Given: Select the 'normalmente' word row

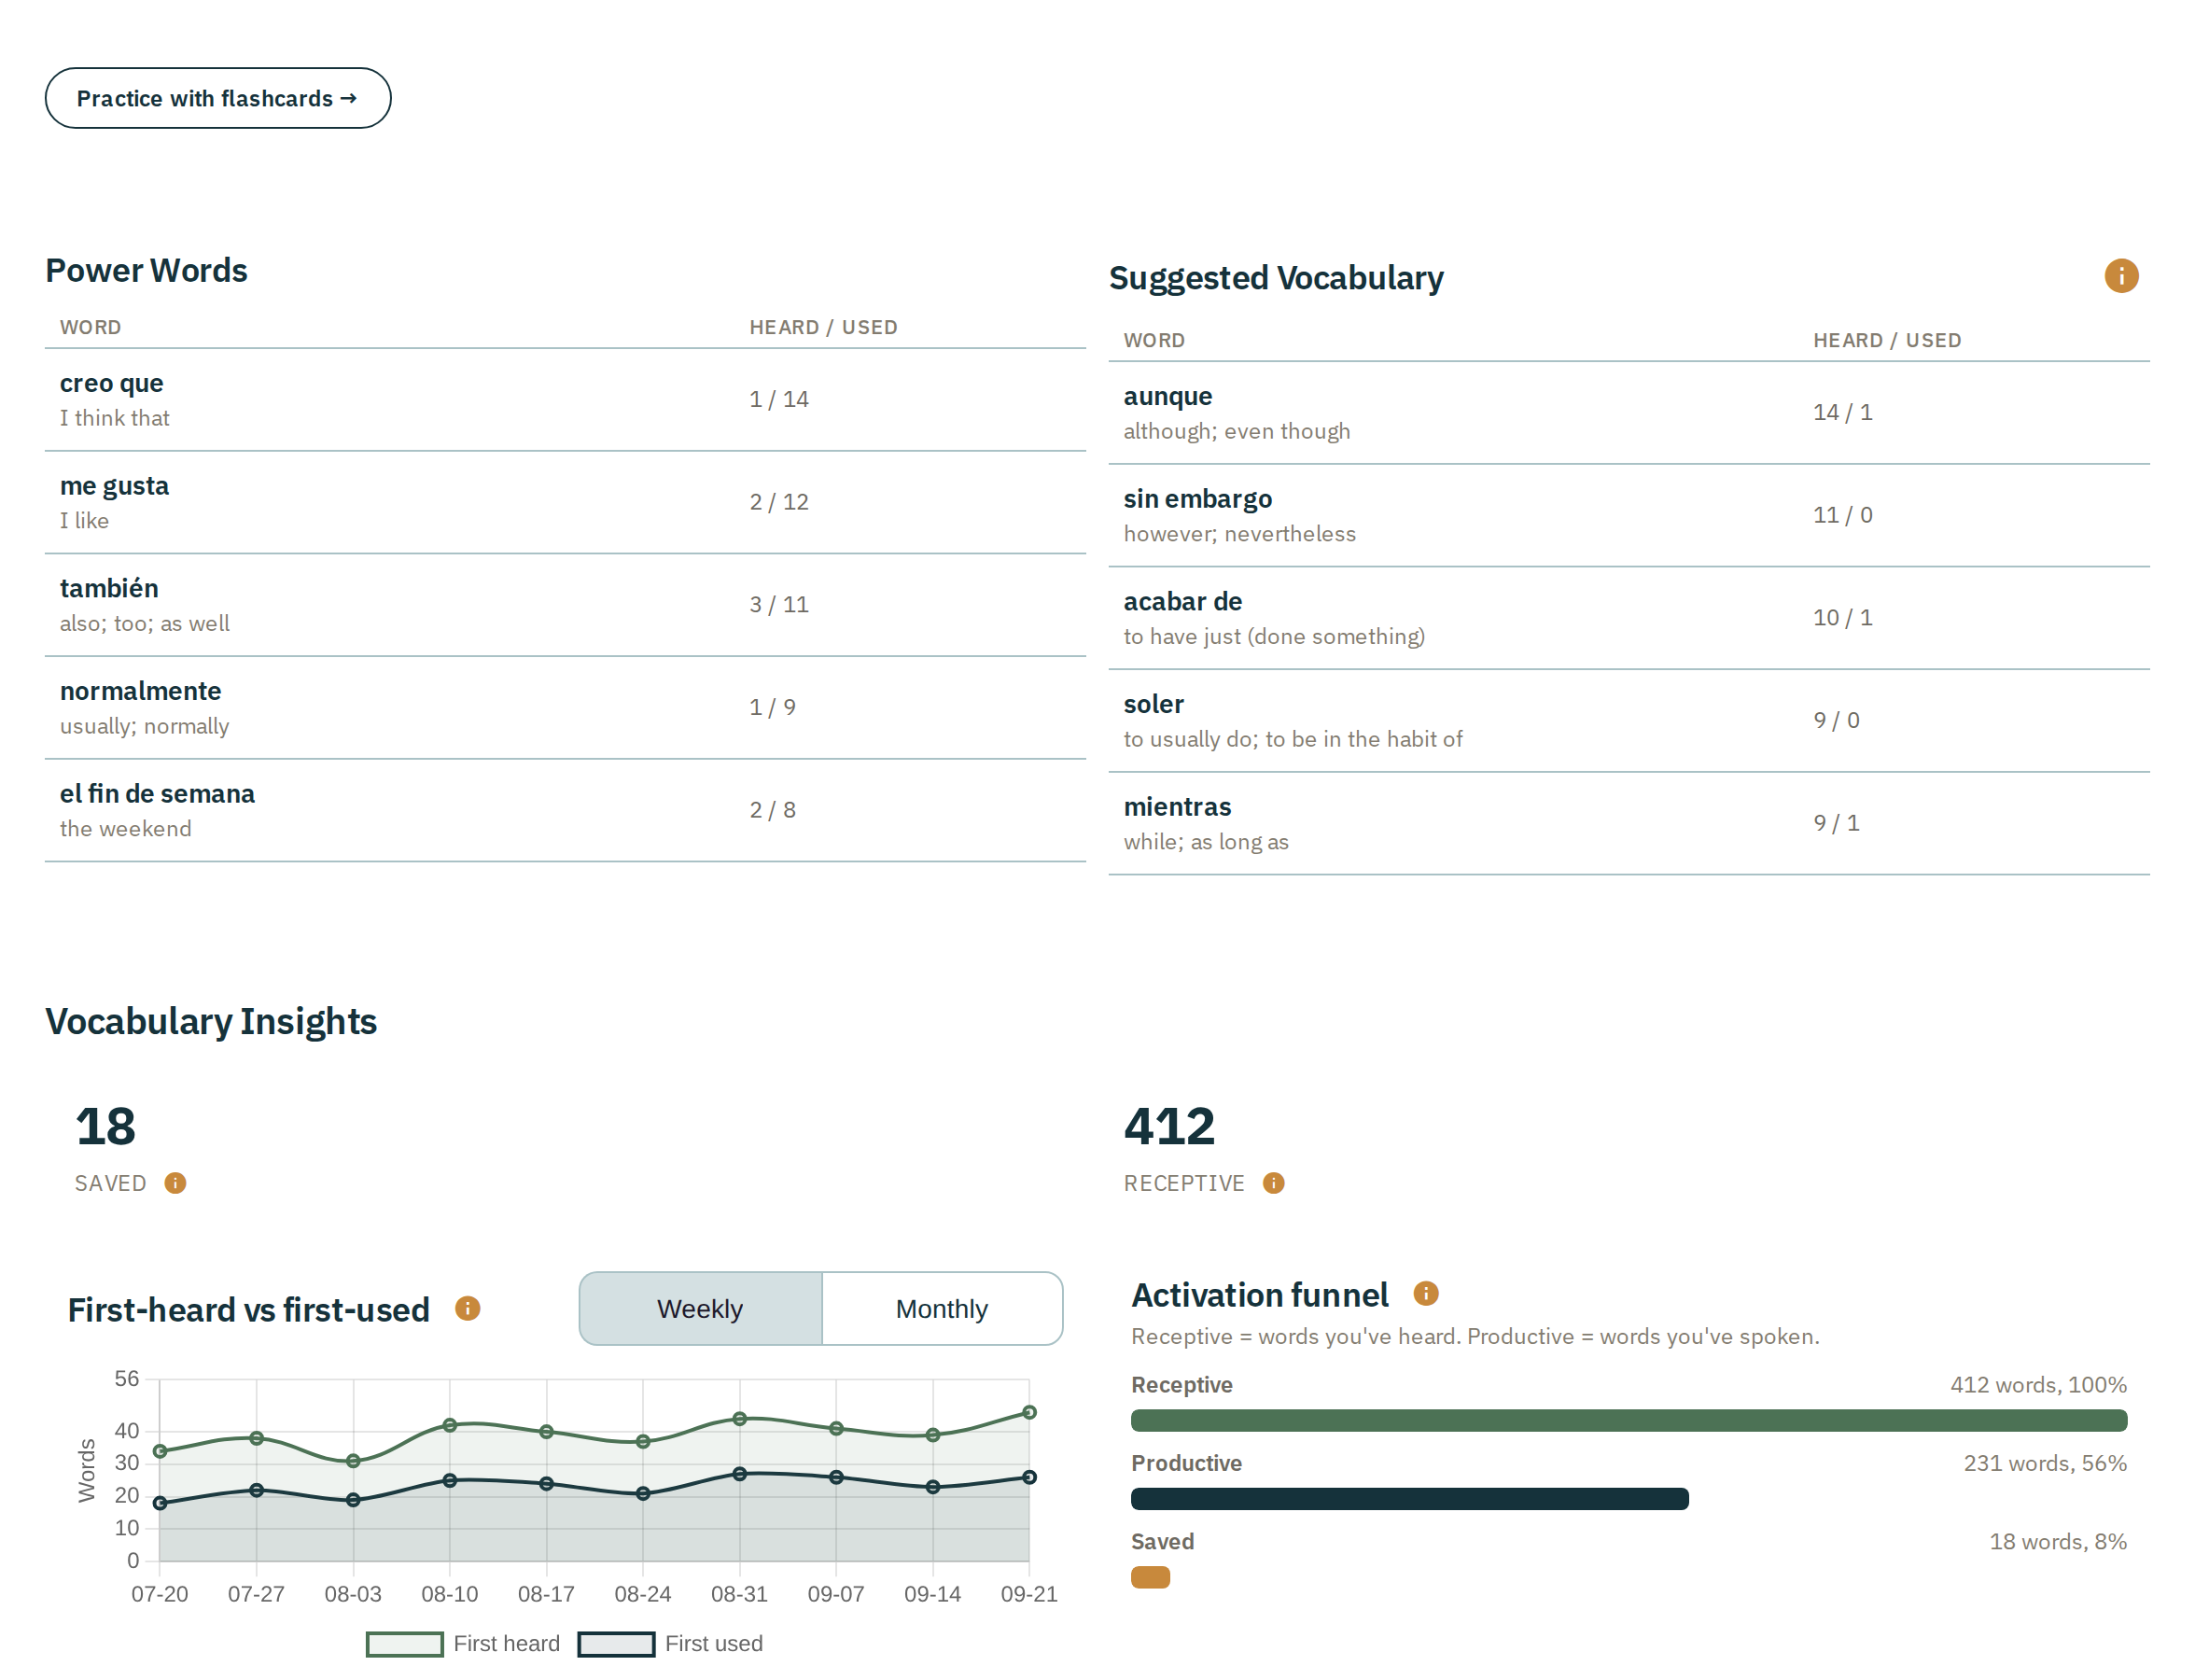Looking at the screenshot, I should 565,708.
